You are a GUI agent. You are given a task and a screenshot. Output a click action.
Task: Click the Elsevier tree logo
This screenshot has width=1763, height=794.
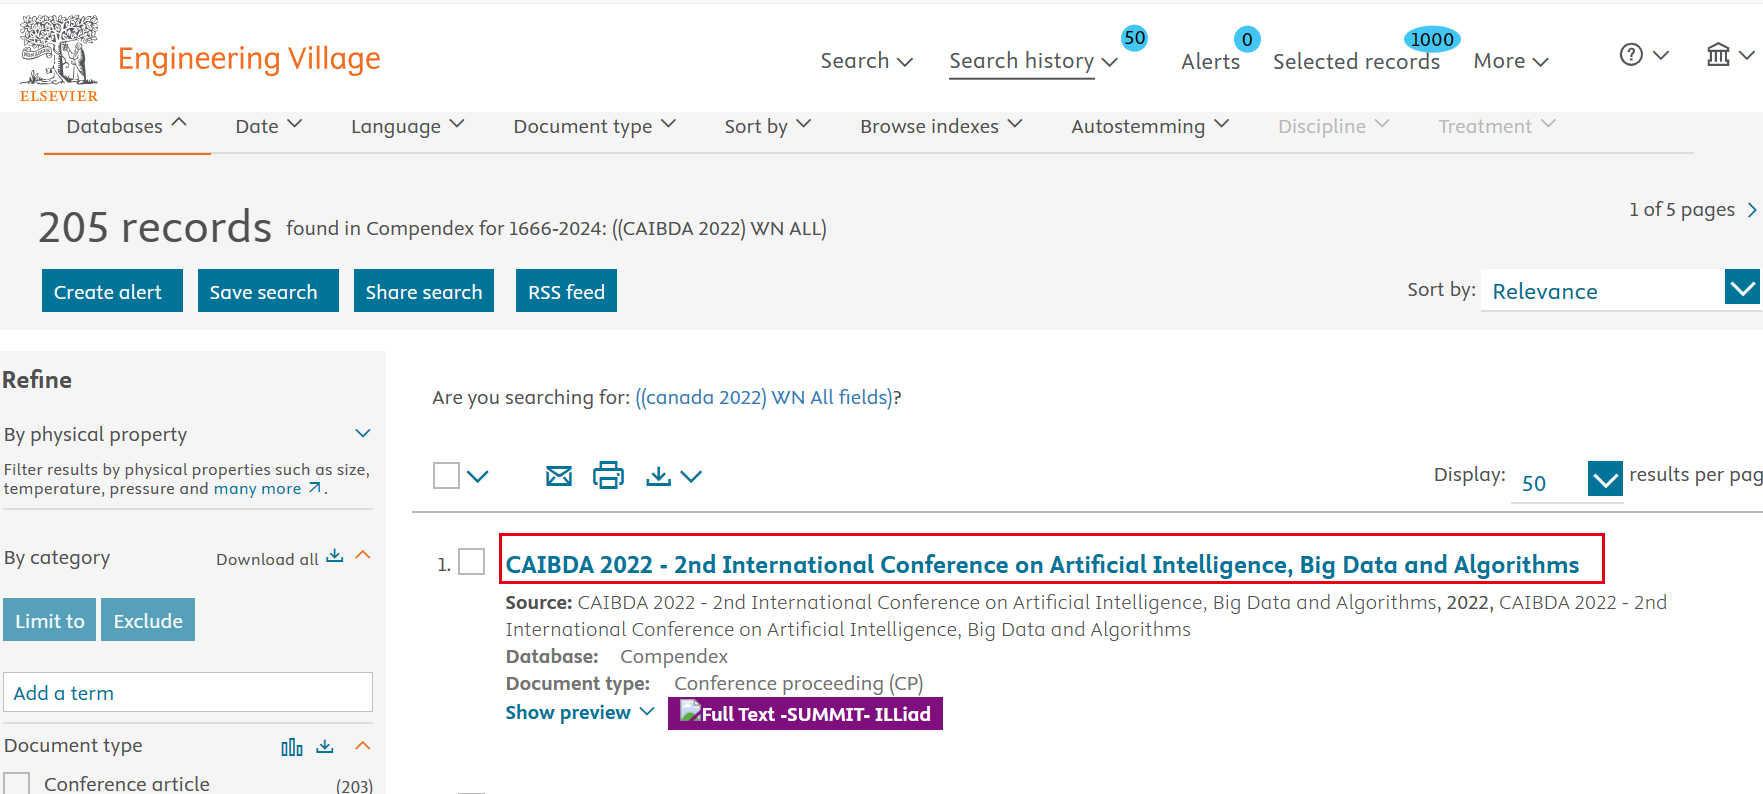(x=59, y=58)
